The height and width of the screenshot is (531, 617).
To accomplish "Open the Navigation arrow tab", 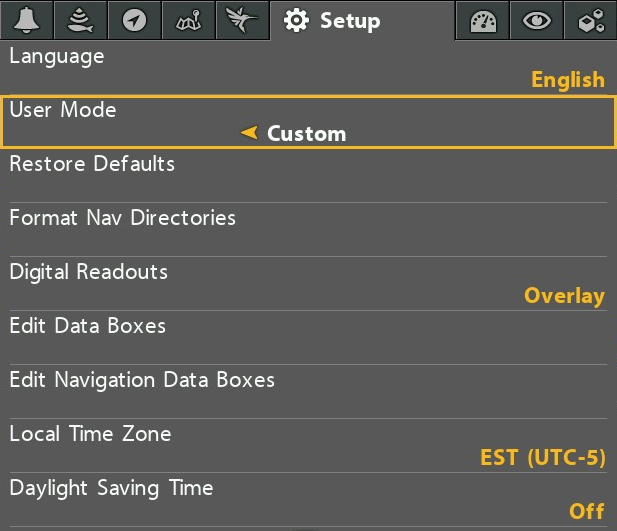I will (135, 20).
